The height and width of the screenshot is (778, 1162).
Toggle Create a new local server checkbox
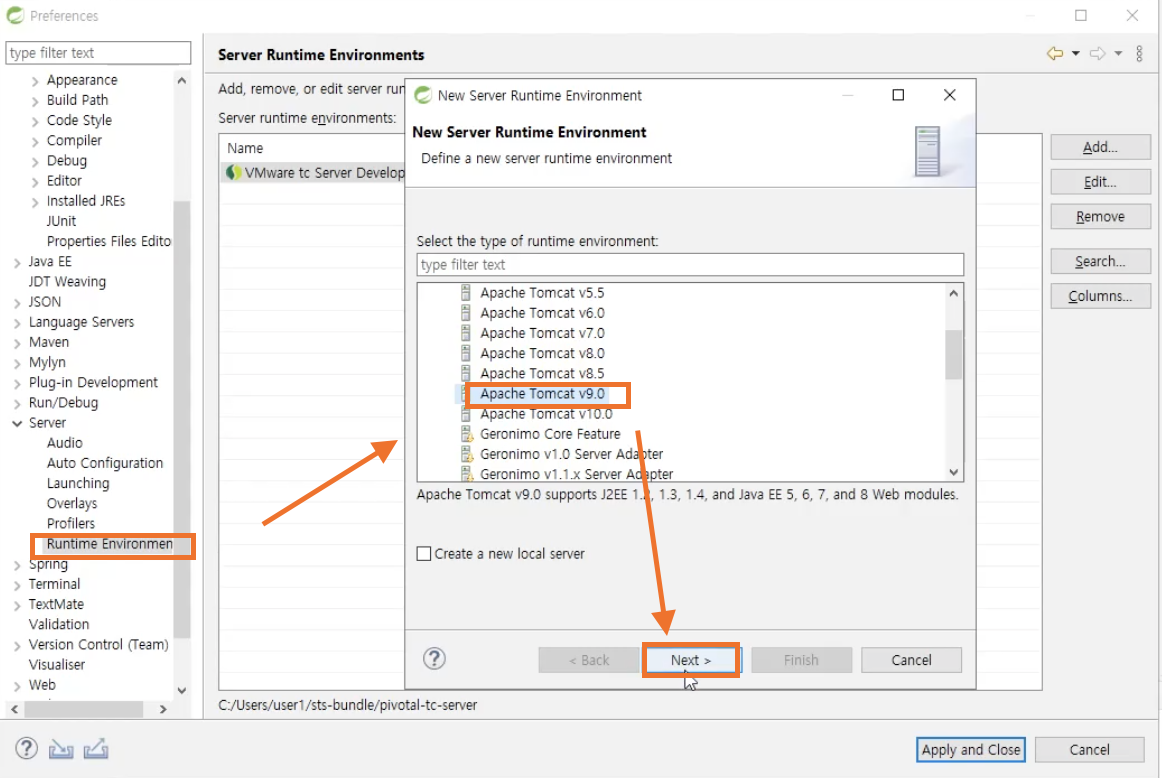click(x=424, y=553)
